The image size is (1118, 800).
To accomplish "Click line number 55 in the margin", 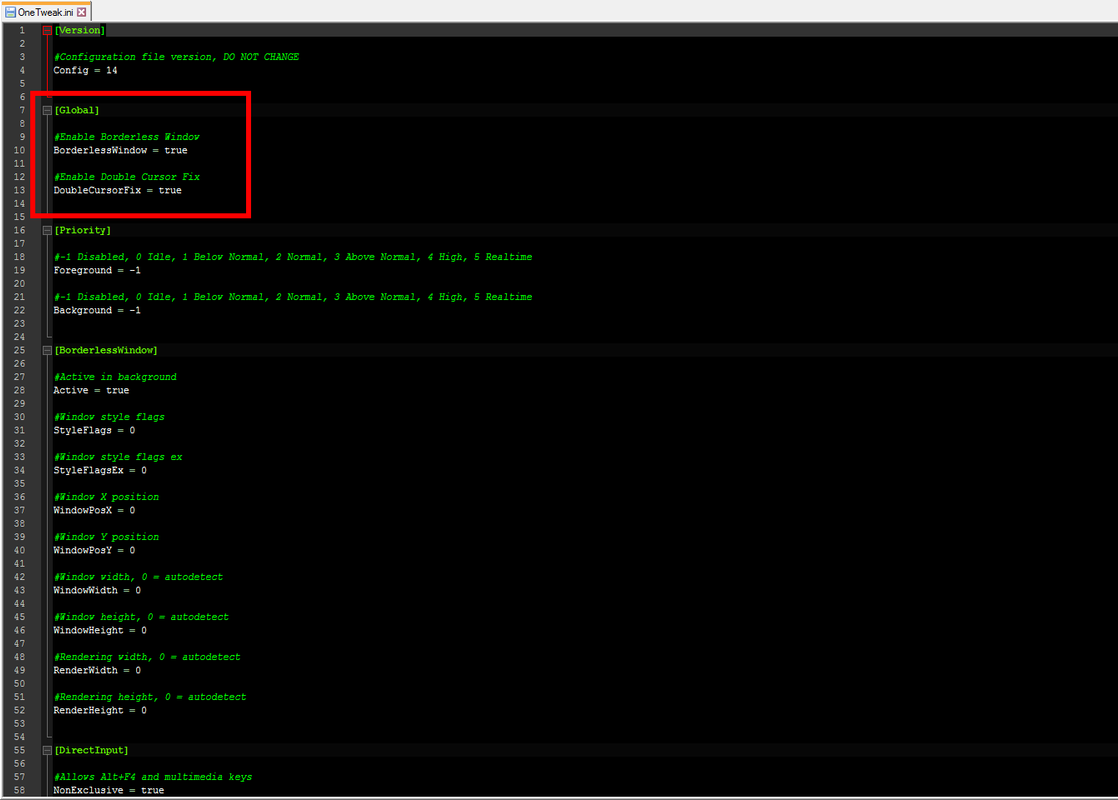I will tap(19, 750).
